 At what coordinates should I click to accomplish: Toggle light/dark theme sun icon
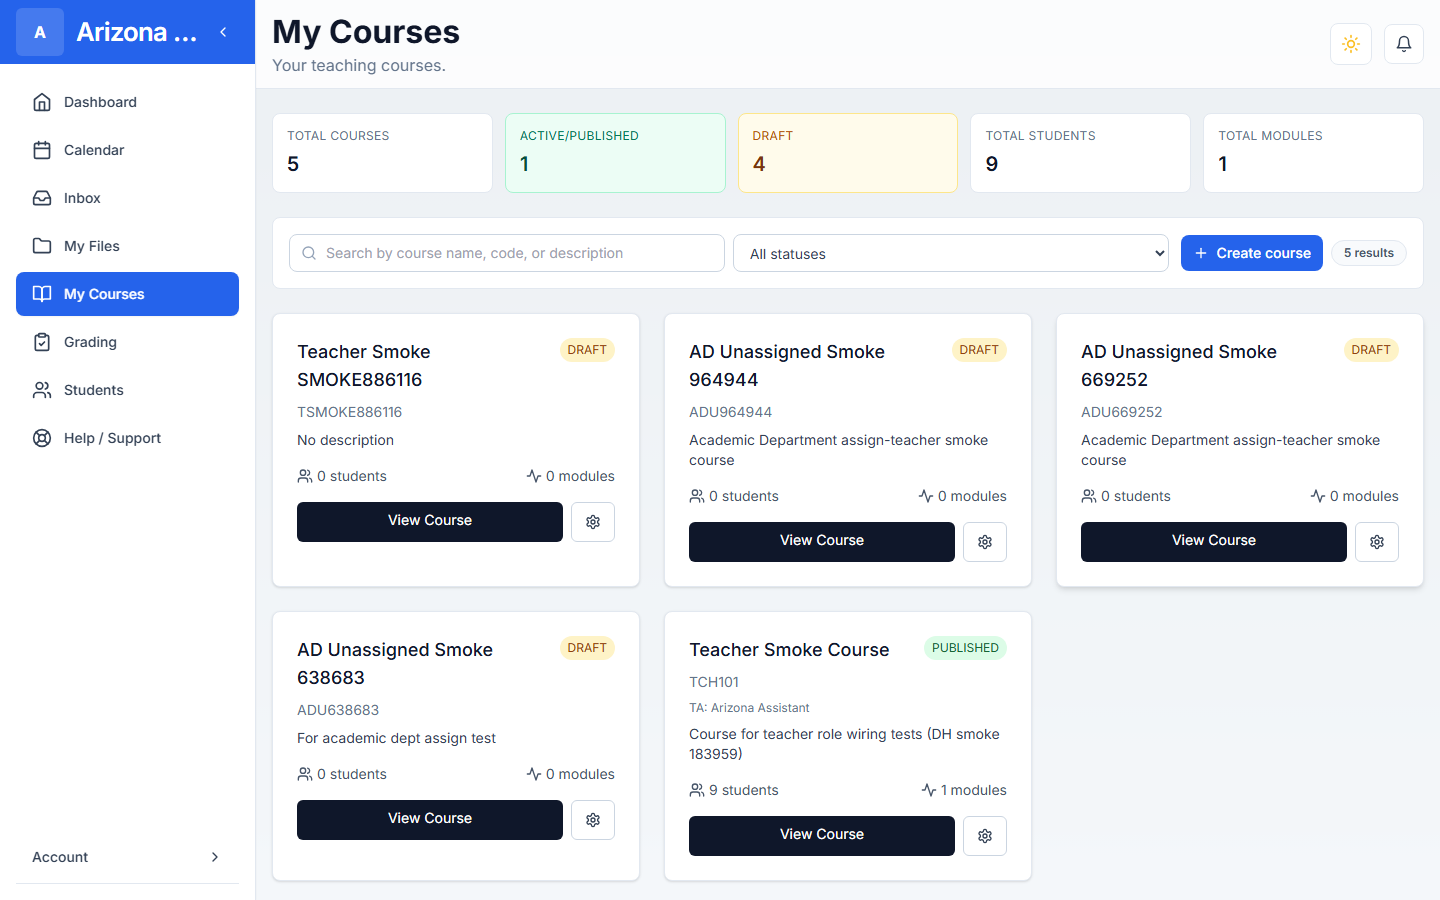tap(1351, 44)
